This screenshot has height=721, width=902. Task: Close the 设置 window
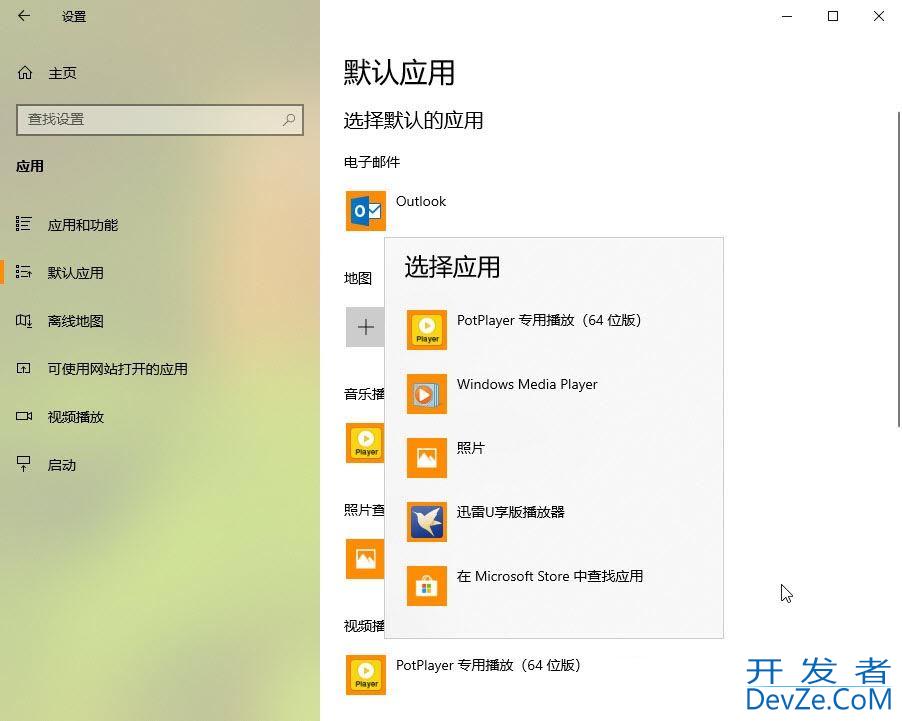coord(878,16)
